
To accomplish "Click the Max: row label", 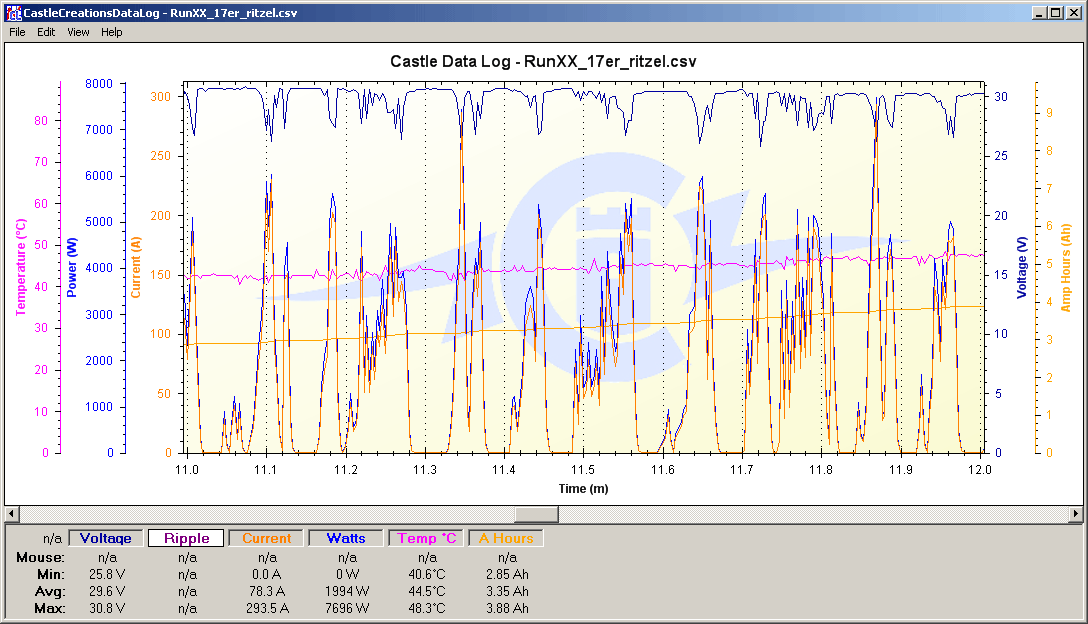I will [50, 609].
